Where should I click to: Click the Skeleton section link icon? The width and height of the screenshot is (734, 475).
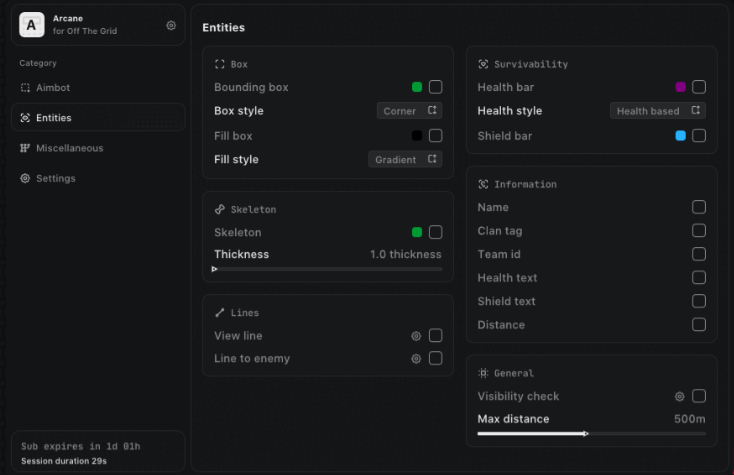(x=220, y=210)
